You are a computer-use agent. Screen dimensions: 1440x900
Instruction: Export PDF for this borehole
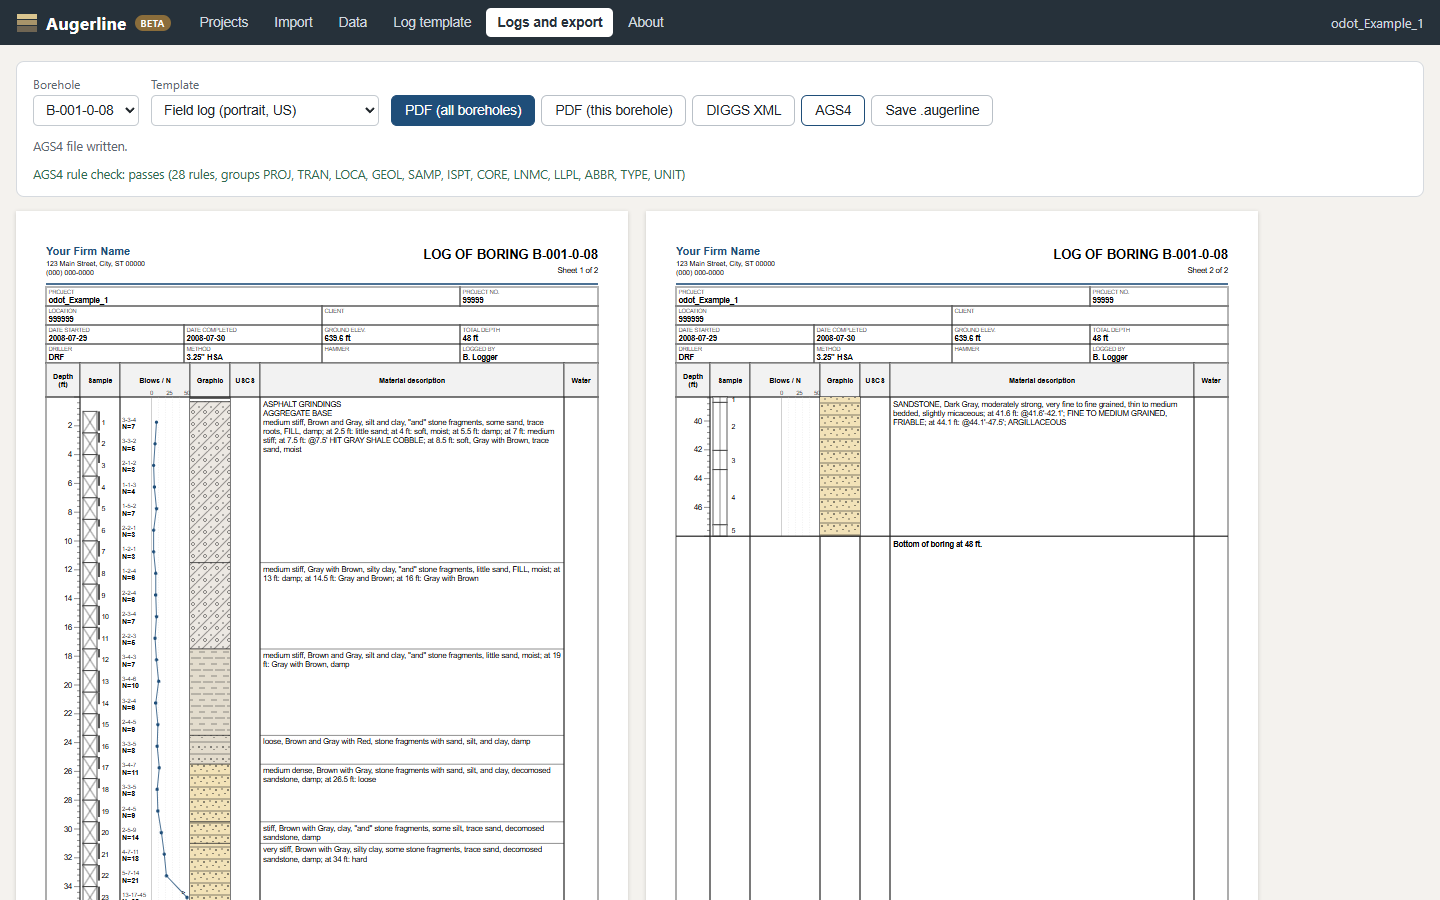(x=614, y=110)
